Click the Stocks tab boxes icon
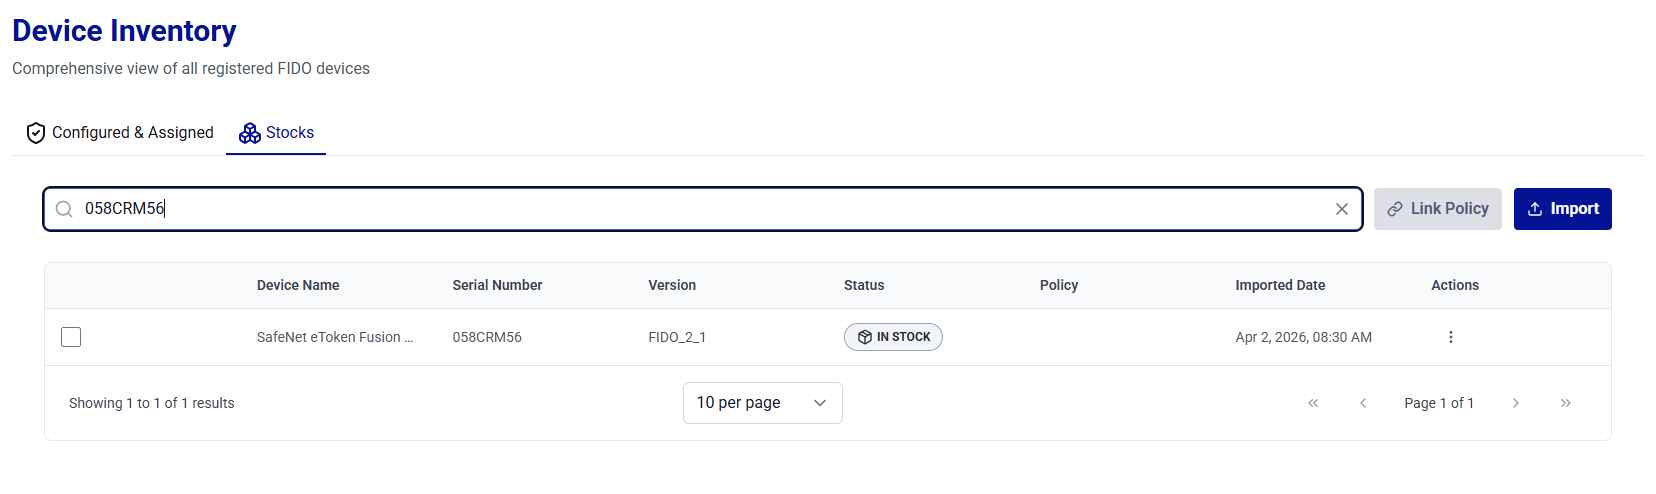The image size is (1656, 494). pyautogui.click(x=250, y=133)
